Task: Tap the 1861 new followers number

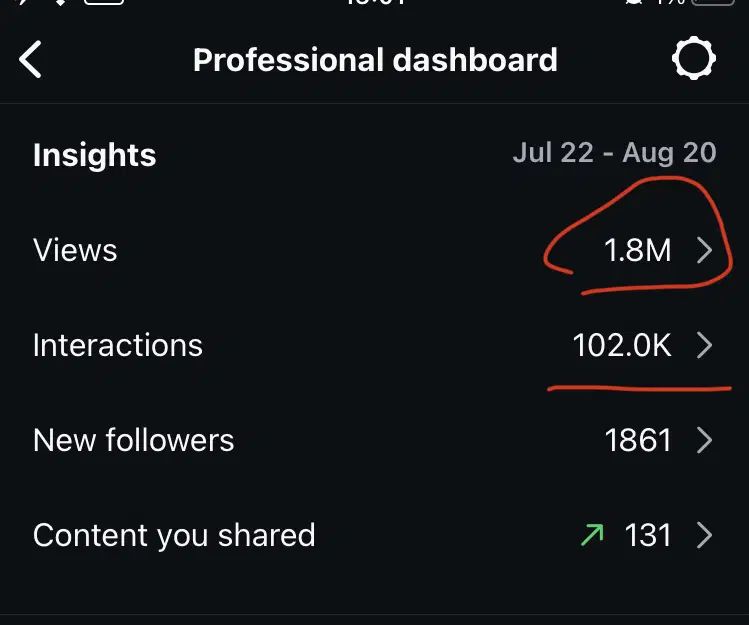Action: (x=638, y=440)
